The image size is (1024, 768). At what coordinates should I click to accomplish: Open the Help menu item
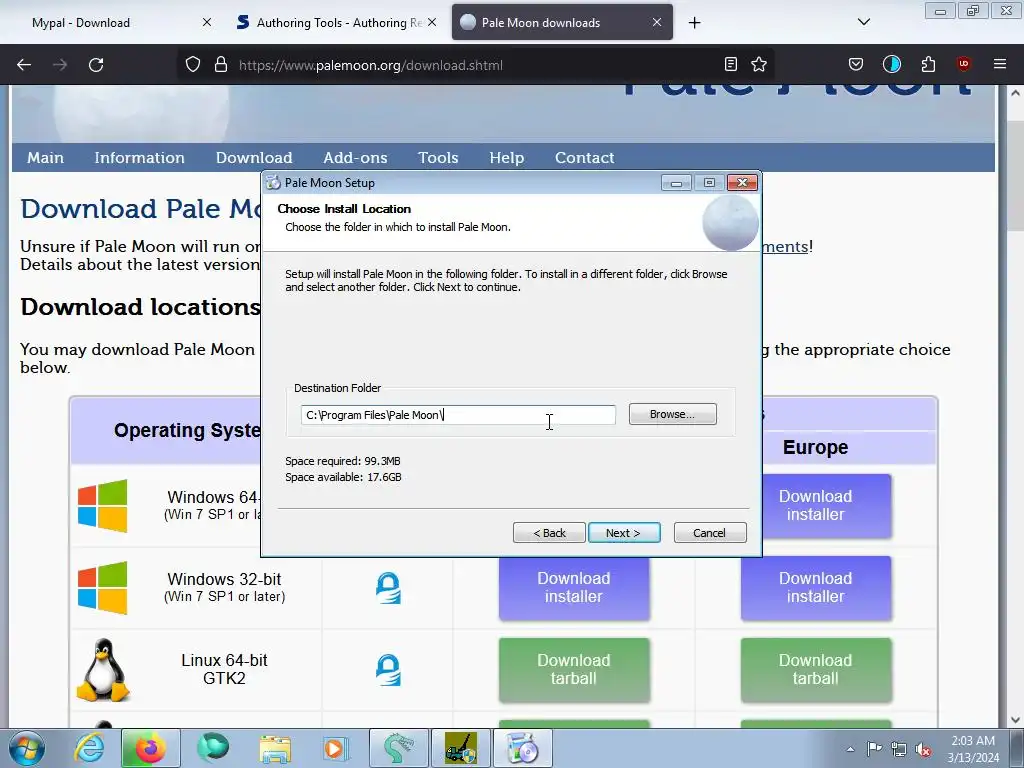pos(507,158)
